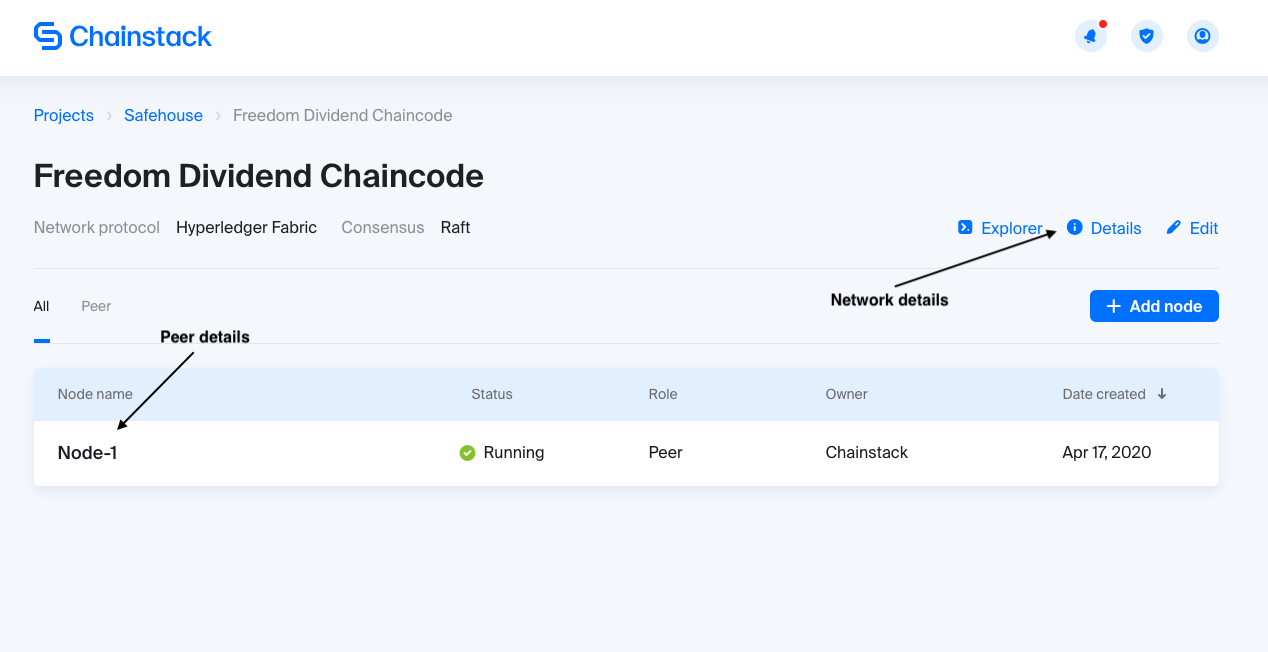Open the user account profile icon
The width and height of the screenshot is (1268, 652).
[x=1202, y=37]
